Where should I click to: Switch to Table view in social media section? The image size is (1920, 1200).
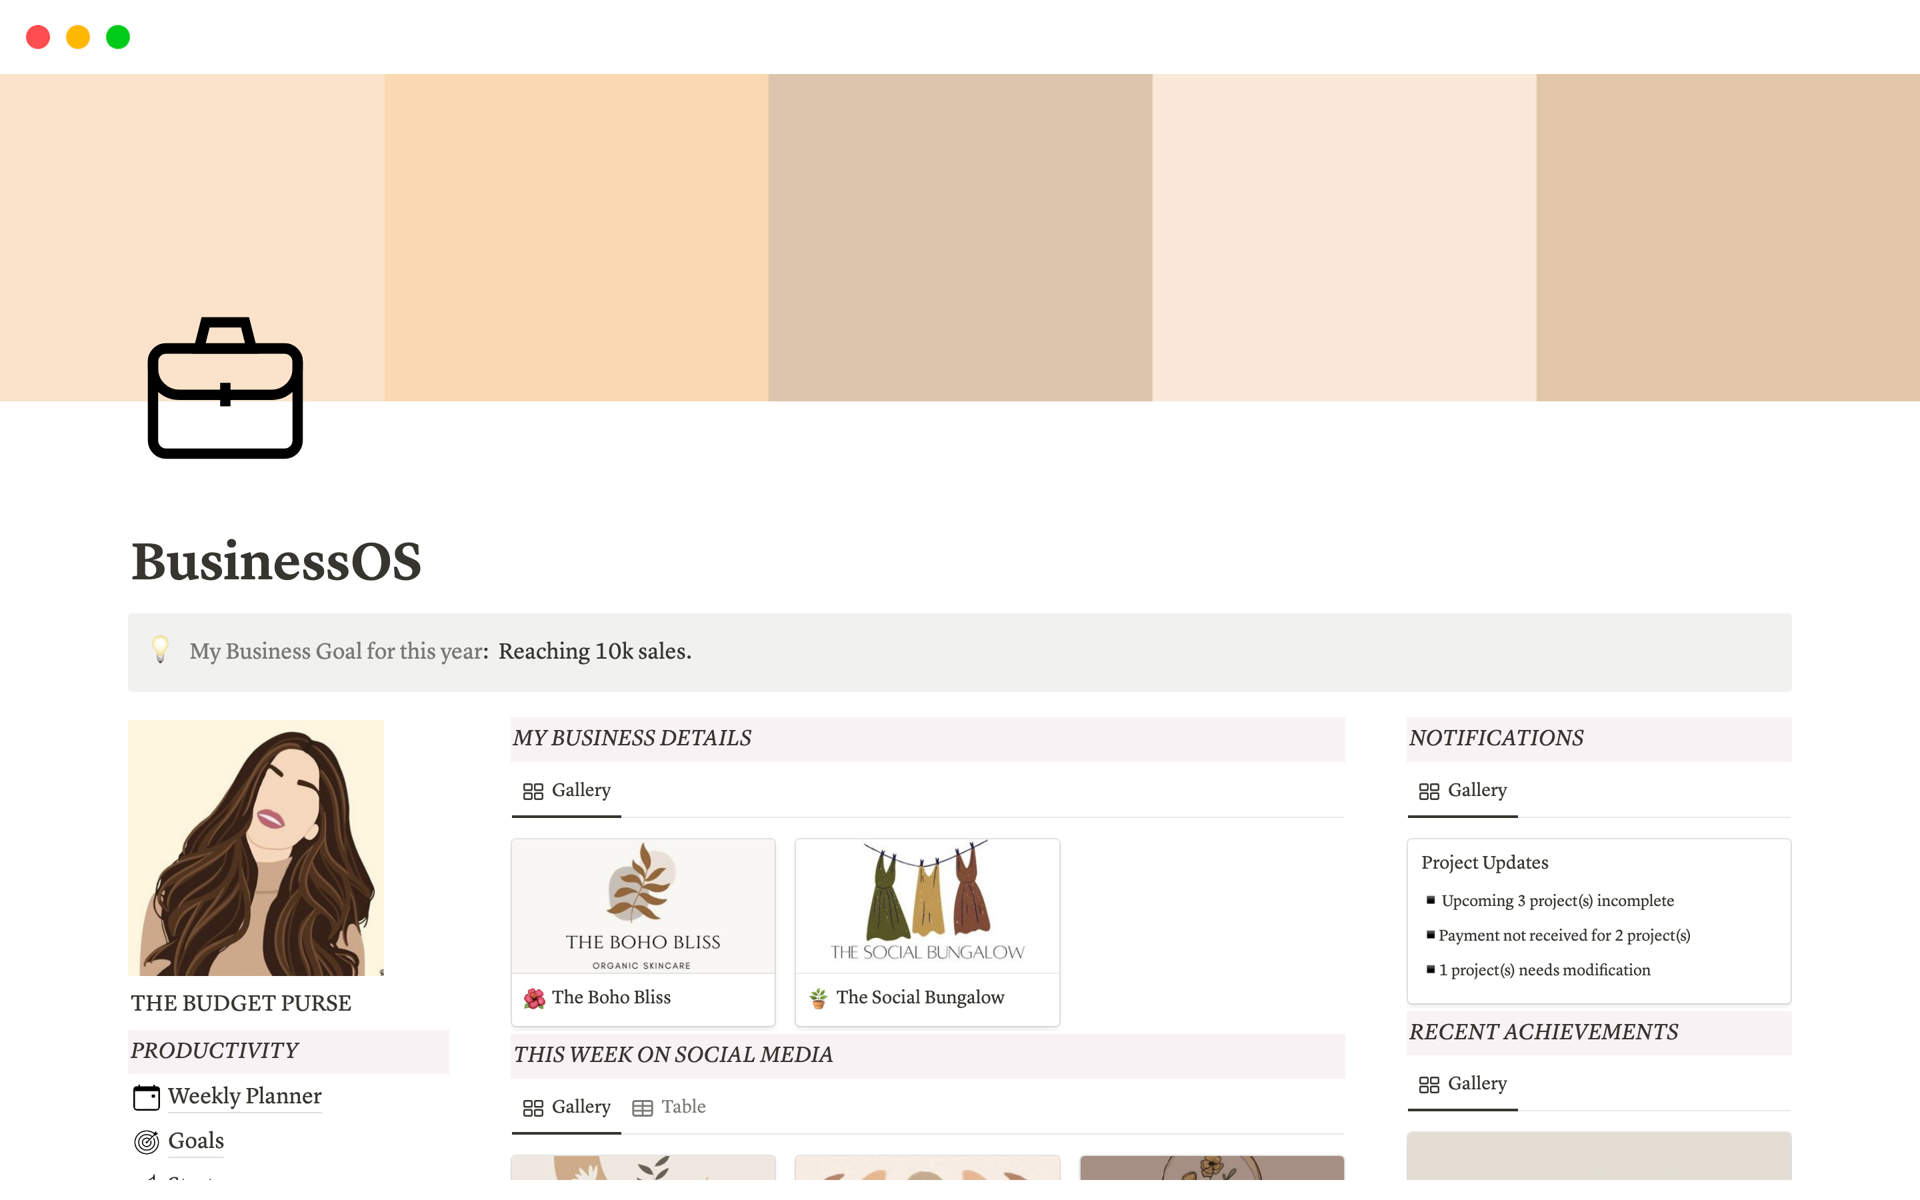(683, 1107)
